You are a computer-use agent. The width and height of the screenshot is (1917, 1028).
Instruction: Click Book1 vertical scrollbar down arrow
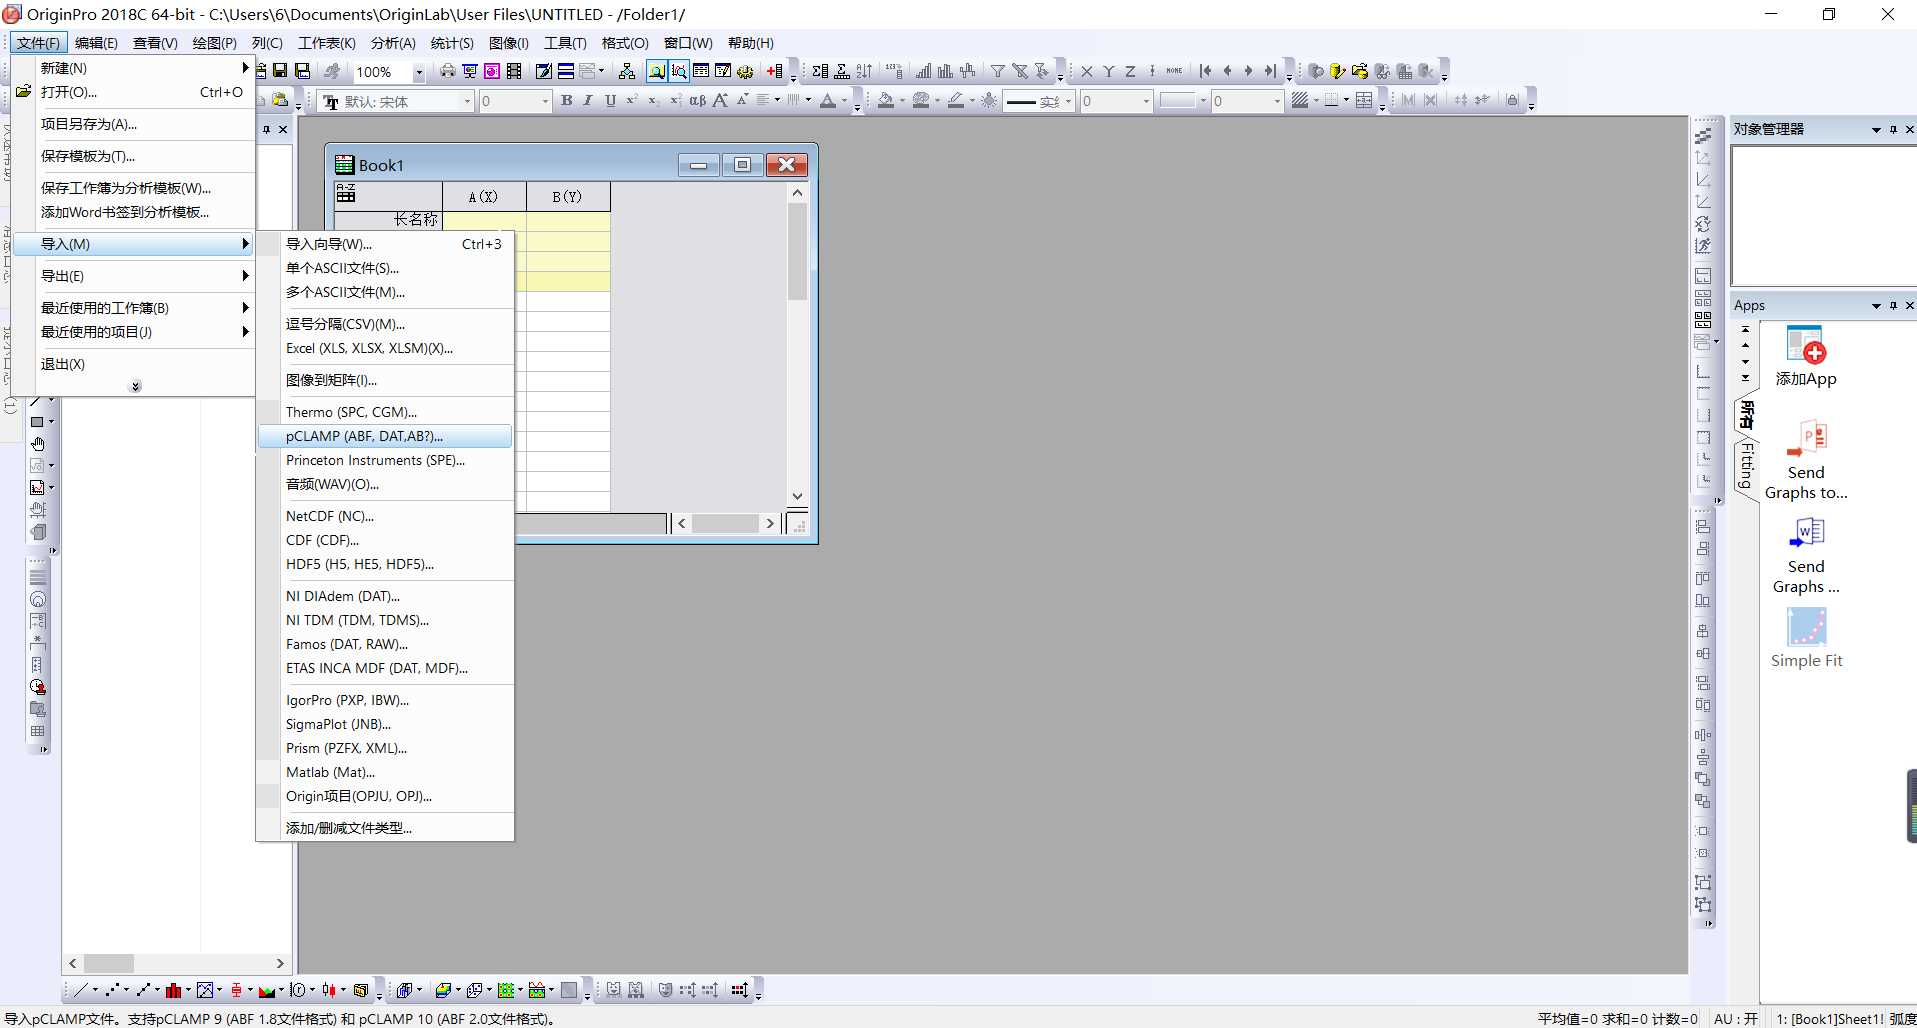point(797,496)
